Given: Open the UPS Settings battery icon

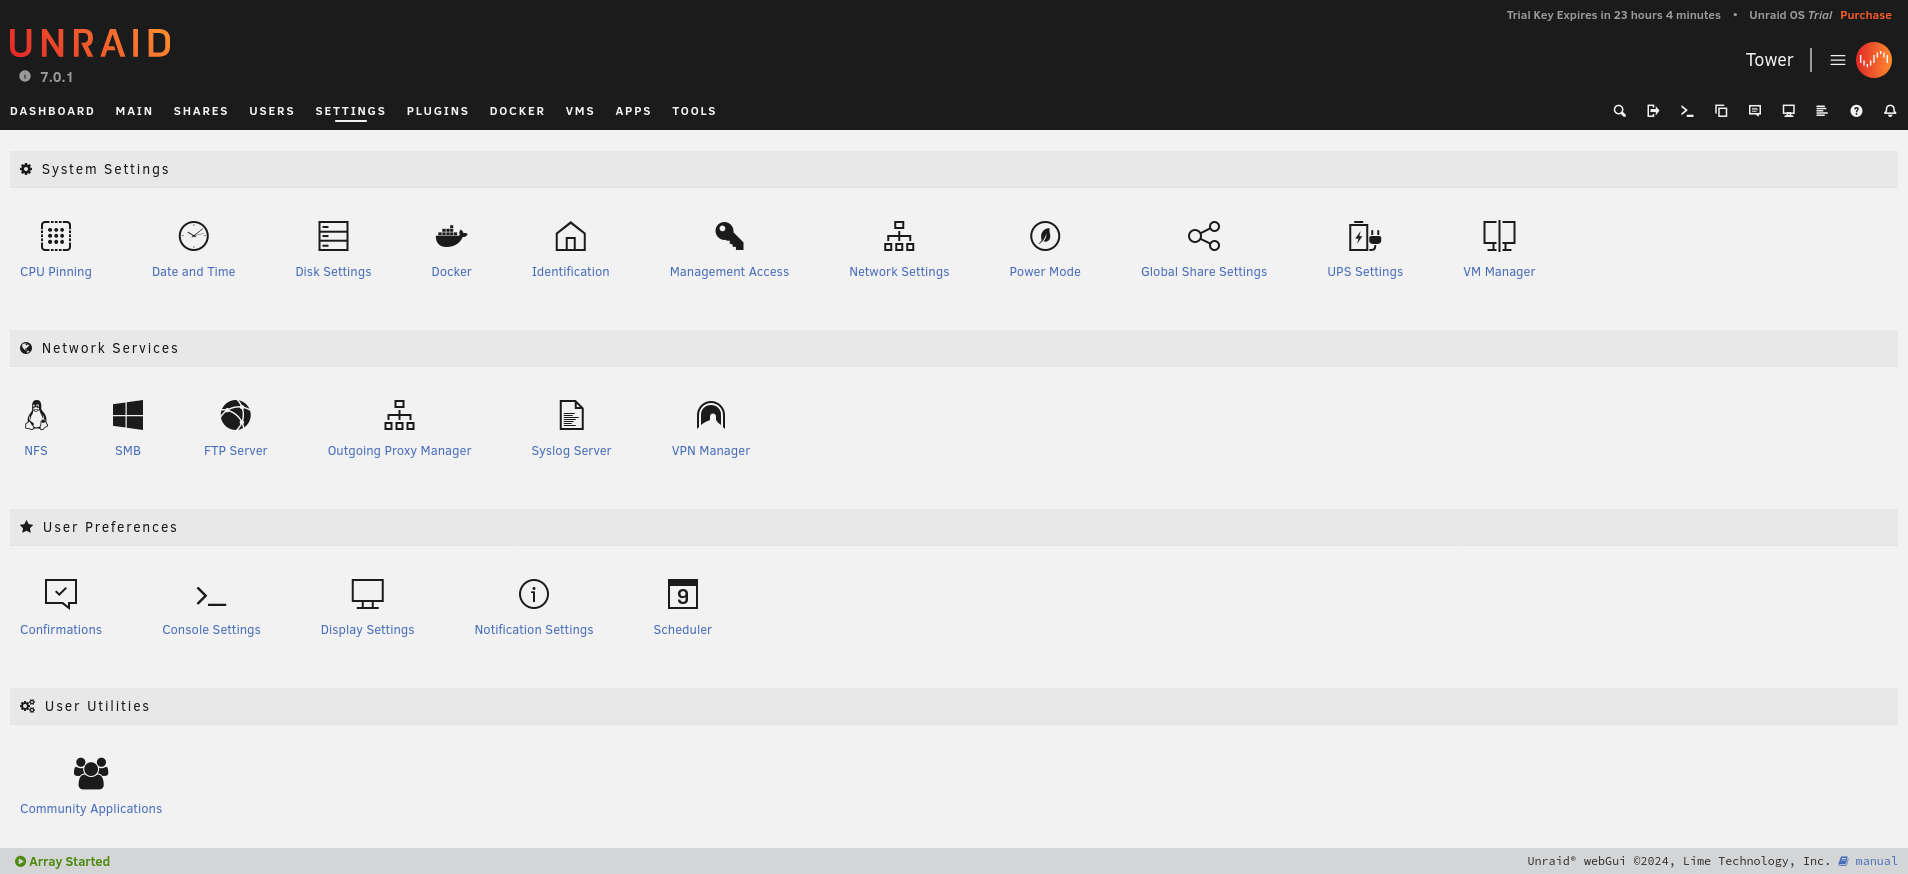Looking at the screenshot, I should pyautogui.click(x=1365, y=236).
